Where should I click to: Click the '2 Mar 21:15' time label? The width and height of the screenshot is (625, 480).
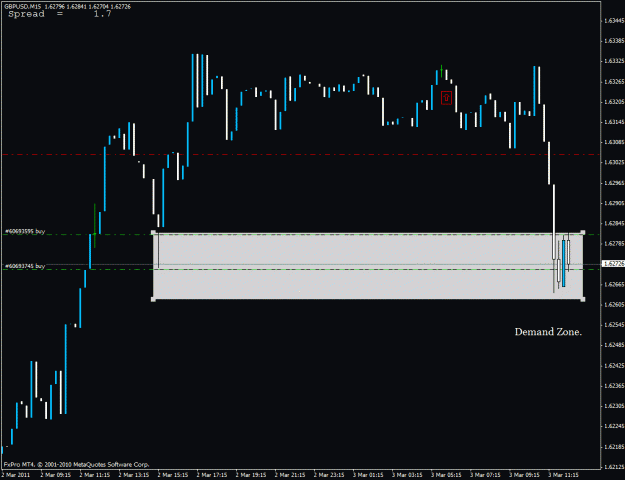(290, 475)
